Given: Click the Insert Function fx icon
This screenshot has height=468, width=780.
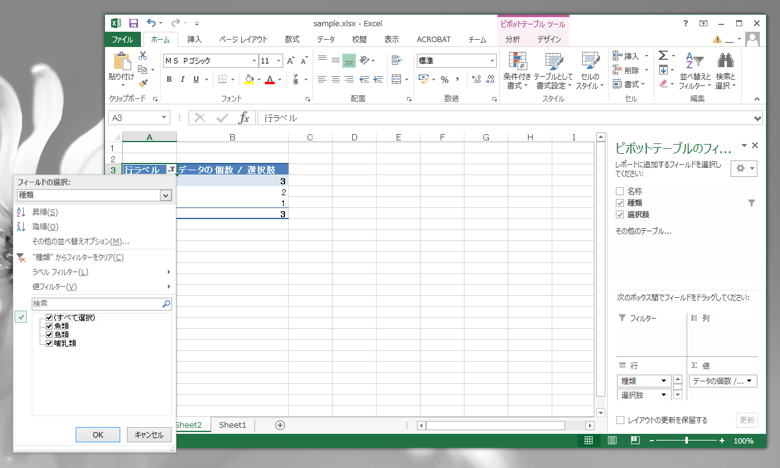Looking at the screenshot, I should click(244, 118).
